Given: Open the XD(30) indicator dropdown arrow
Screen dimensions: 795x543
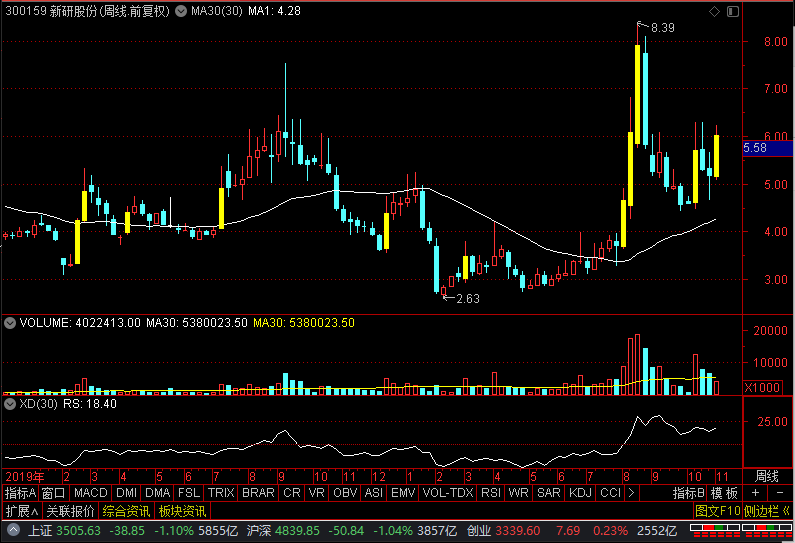Looking at the screenshot, I should [9, 404].
